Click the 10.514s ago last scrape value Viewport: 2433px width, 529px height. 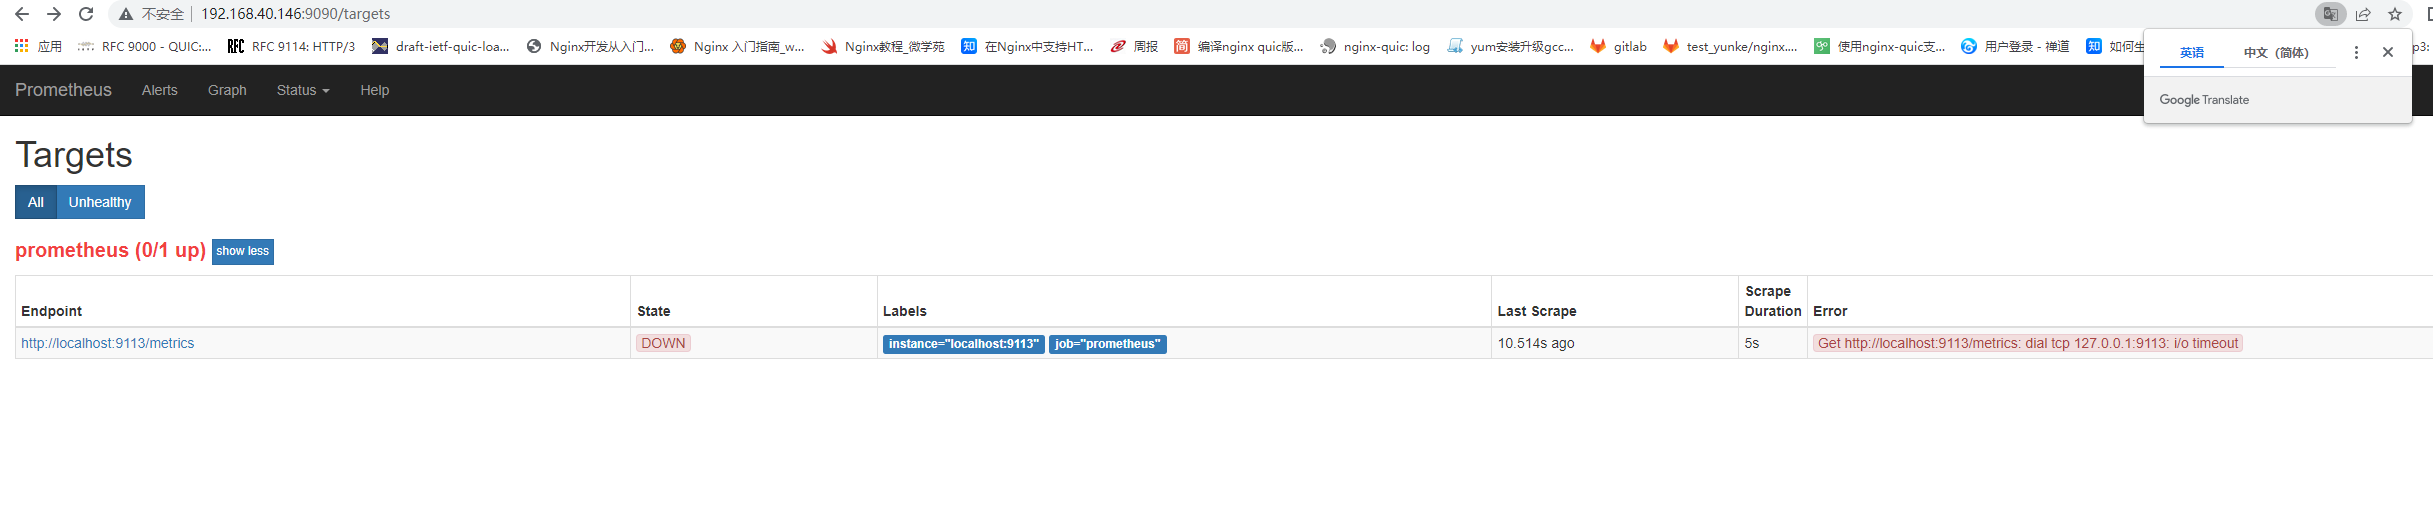[x=1536, y=343]
